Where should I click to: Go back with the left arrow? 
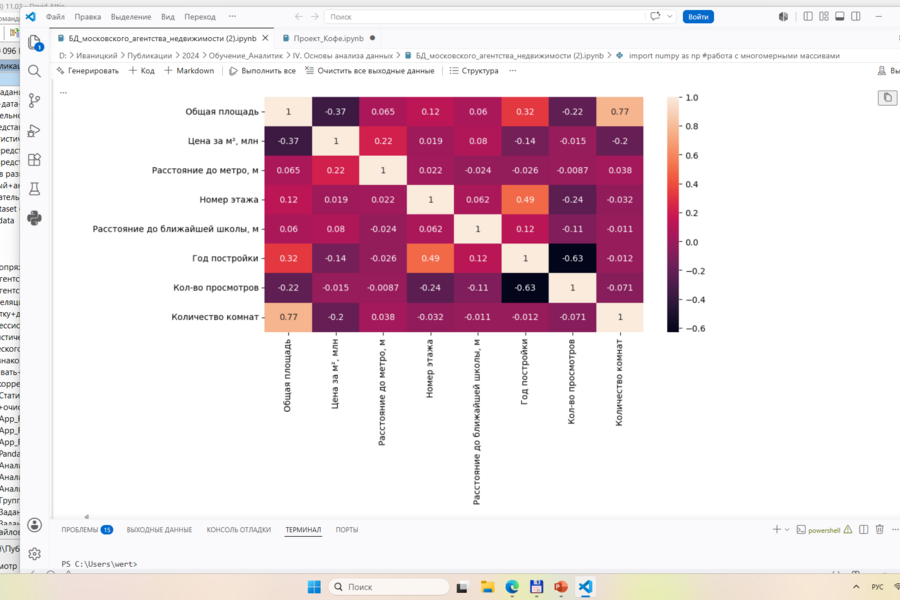(298, 17)
